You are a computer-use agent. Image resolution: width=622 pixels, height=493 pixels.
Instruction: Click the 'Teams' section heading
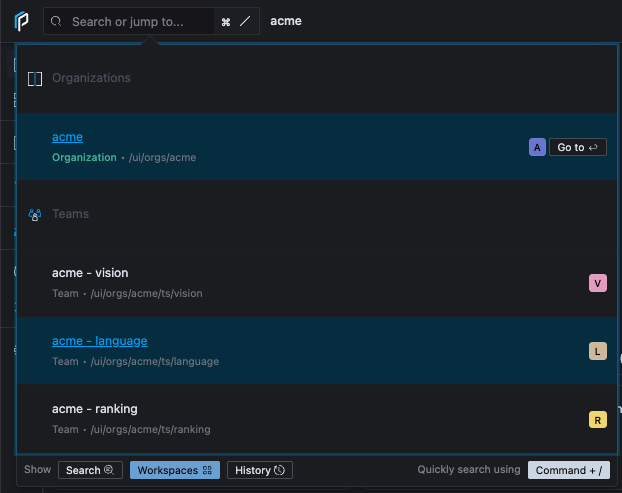coord(71,214)
